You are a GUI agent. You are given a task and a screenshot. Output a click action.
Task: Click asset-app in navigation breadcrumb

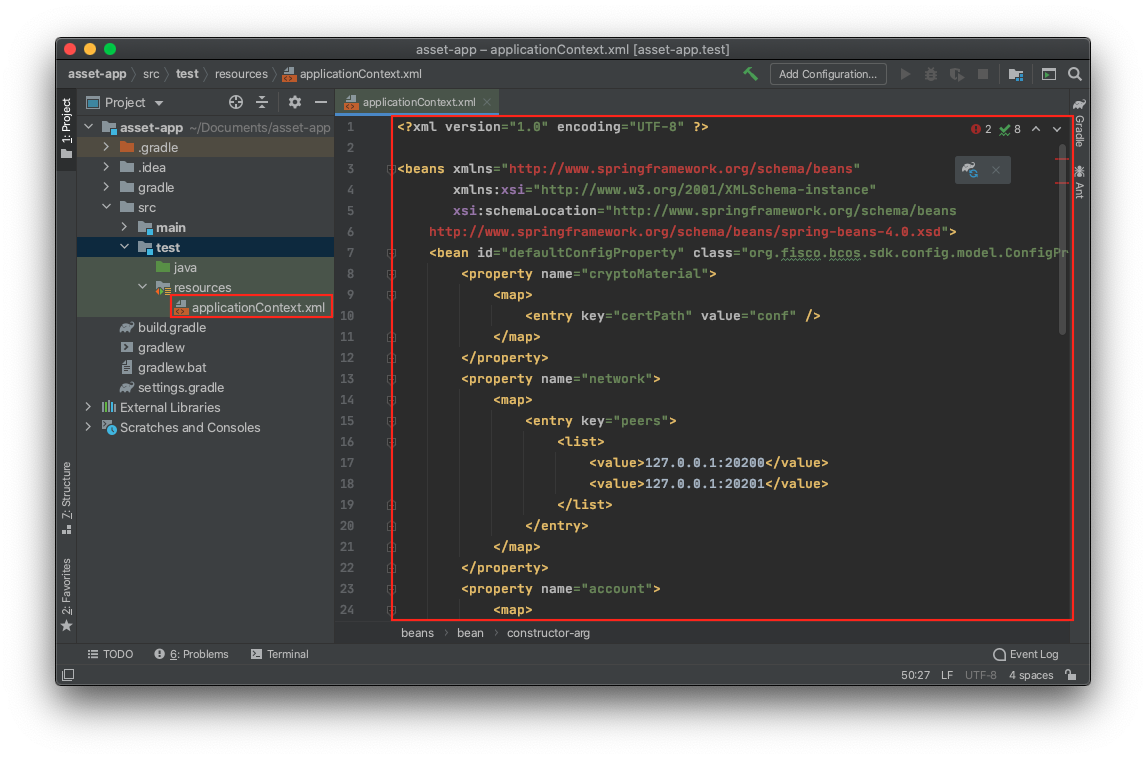point(97,74)
